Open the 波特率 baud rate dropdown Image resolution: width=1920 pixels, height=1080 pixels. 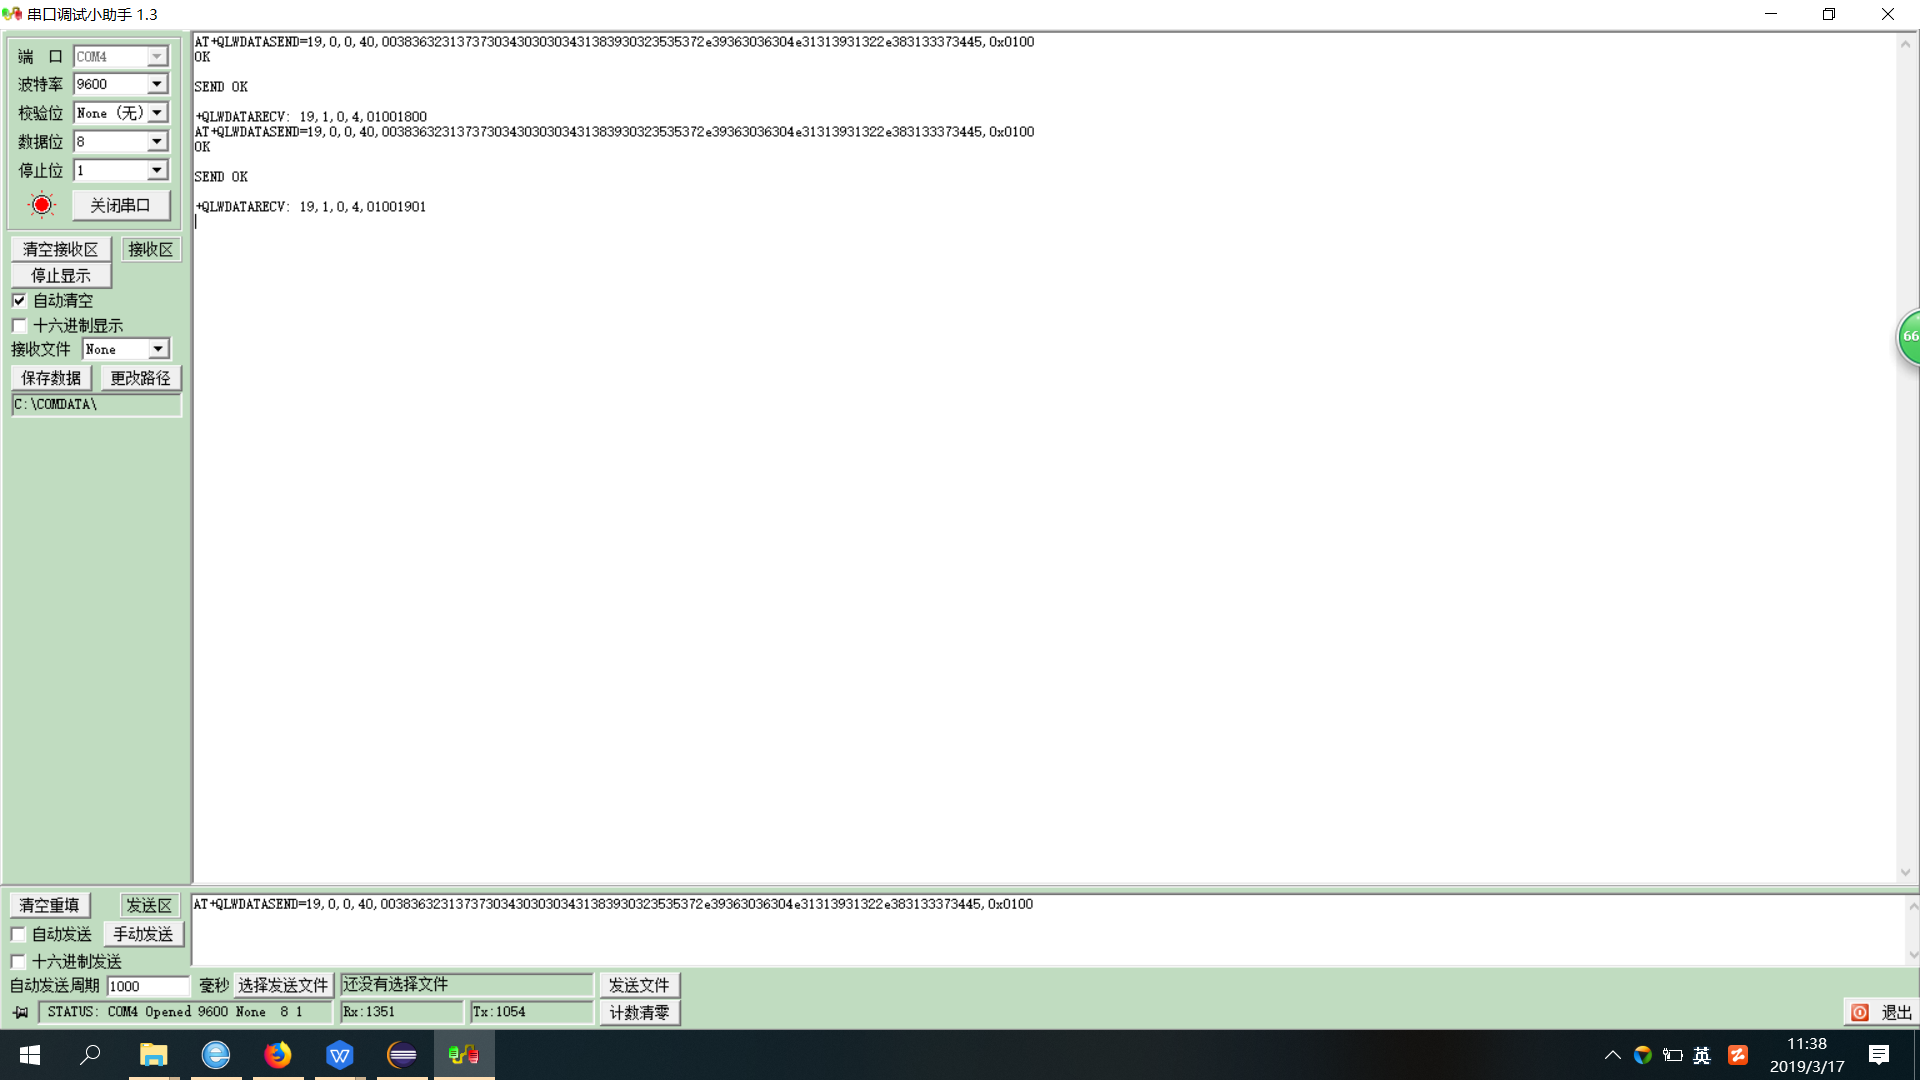point(157,84)
